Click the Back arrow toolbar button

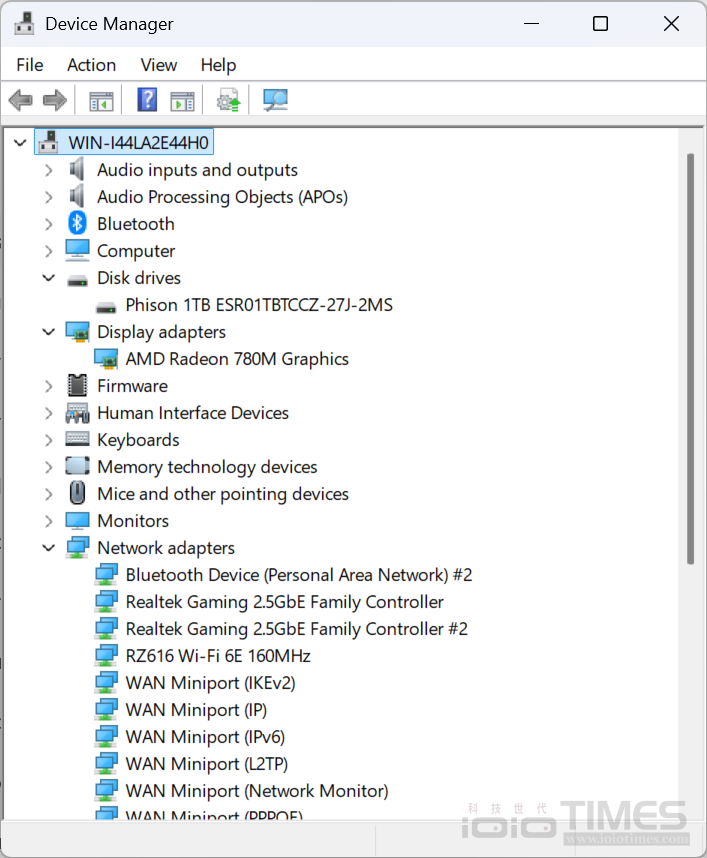(x=20, y=100)
